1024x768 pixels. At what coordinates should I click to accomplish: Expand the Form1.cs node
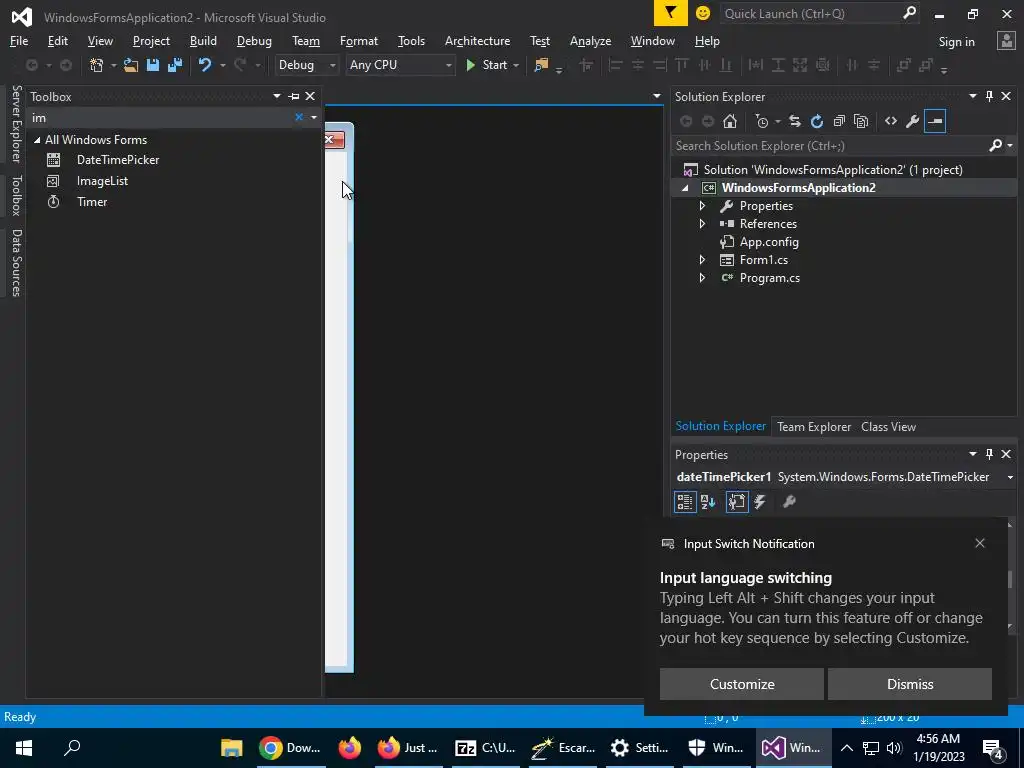703,260
